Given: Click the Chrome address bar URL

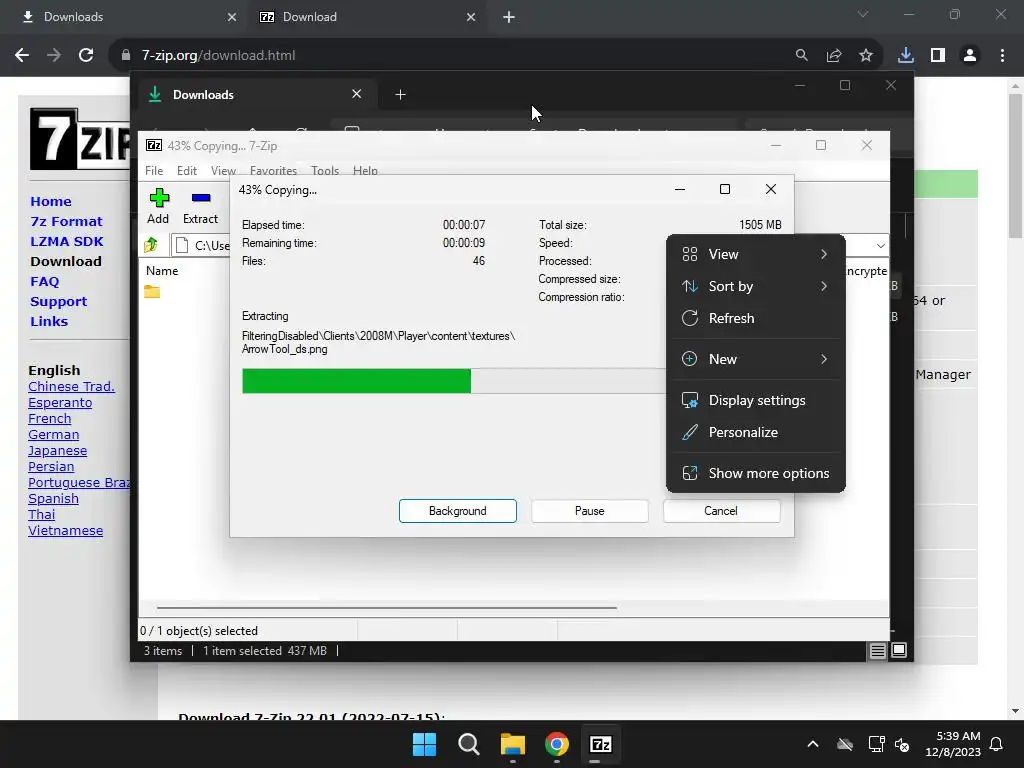Looking at the screenshot, I should pyautogui.click(x=219, y=56).
